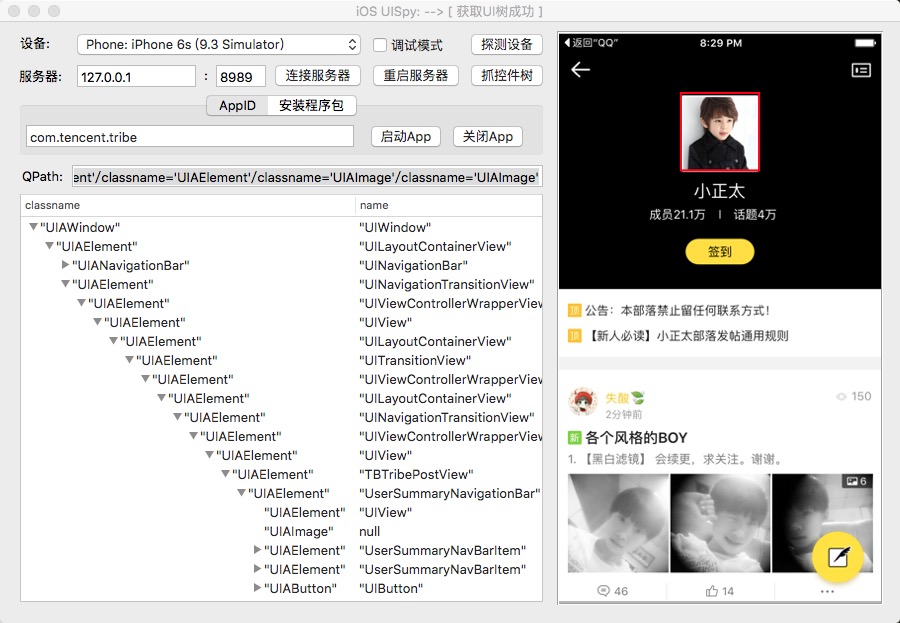Click the server IP address field
The height and width of the screenshot is (623, 900).
coord(136,76)
